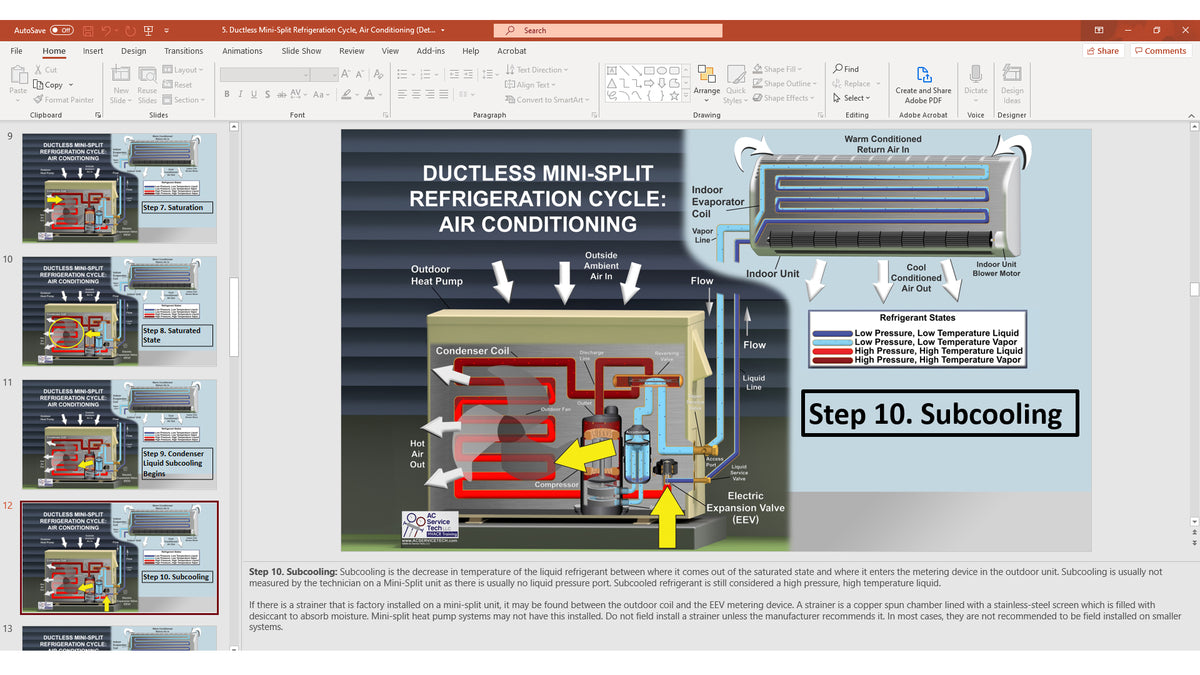Open Ribbon Display Options icon
The image size is (1200, 675).
pyautogui.click(x=1099, y=30)
